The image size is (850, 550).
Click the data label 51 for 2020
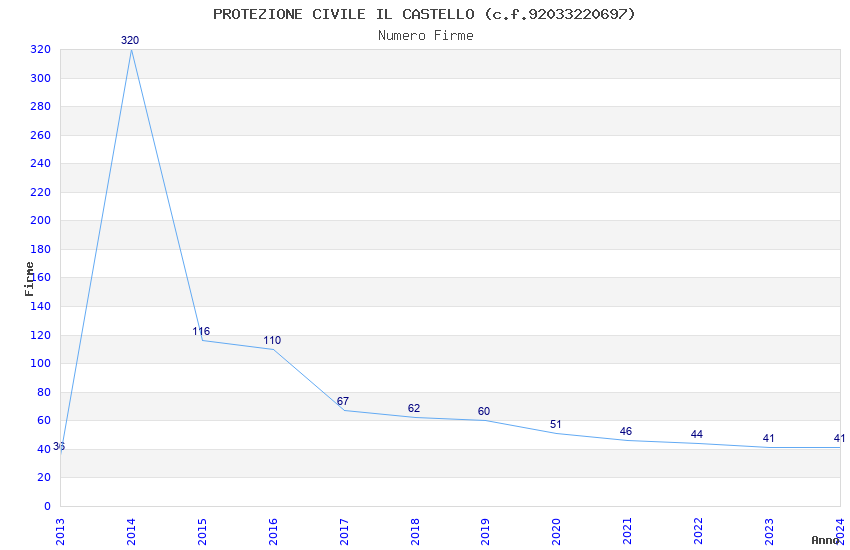(x=556, y=424)
